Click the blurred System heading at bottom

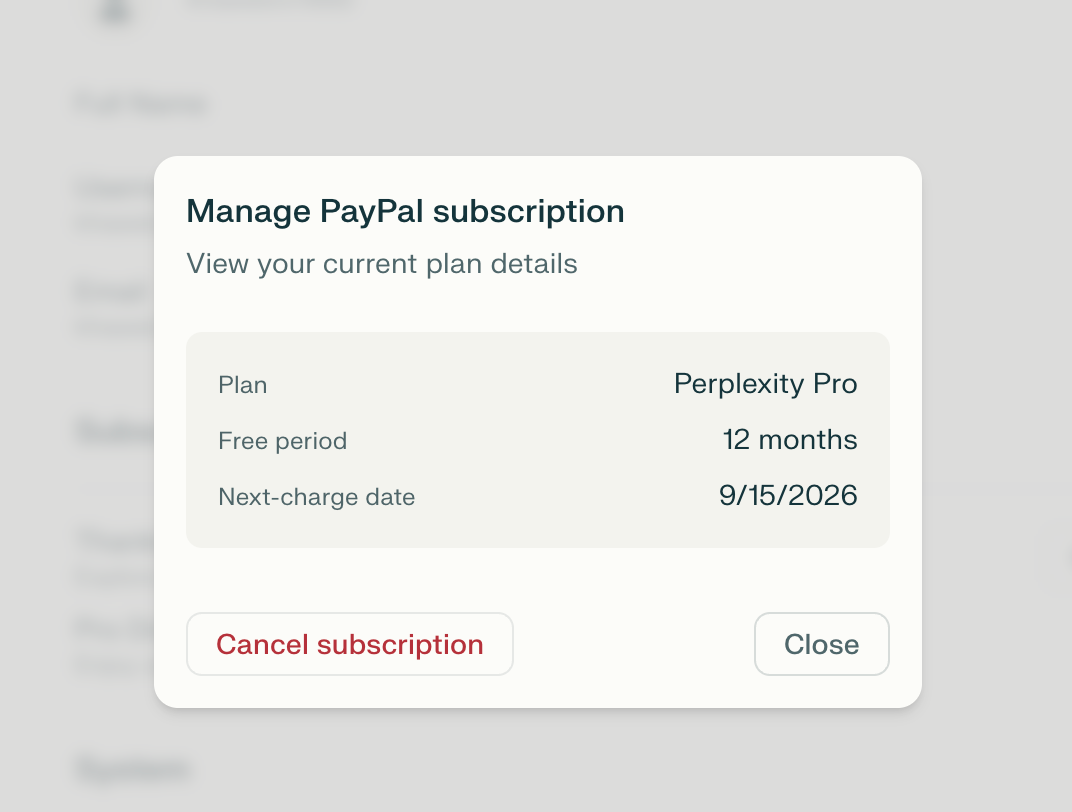click(132, 770)
